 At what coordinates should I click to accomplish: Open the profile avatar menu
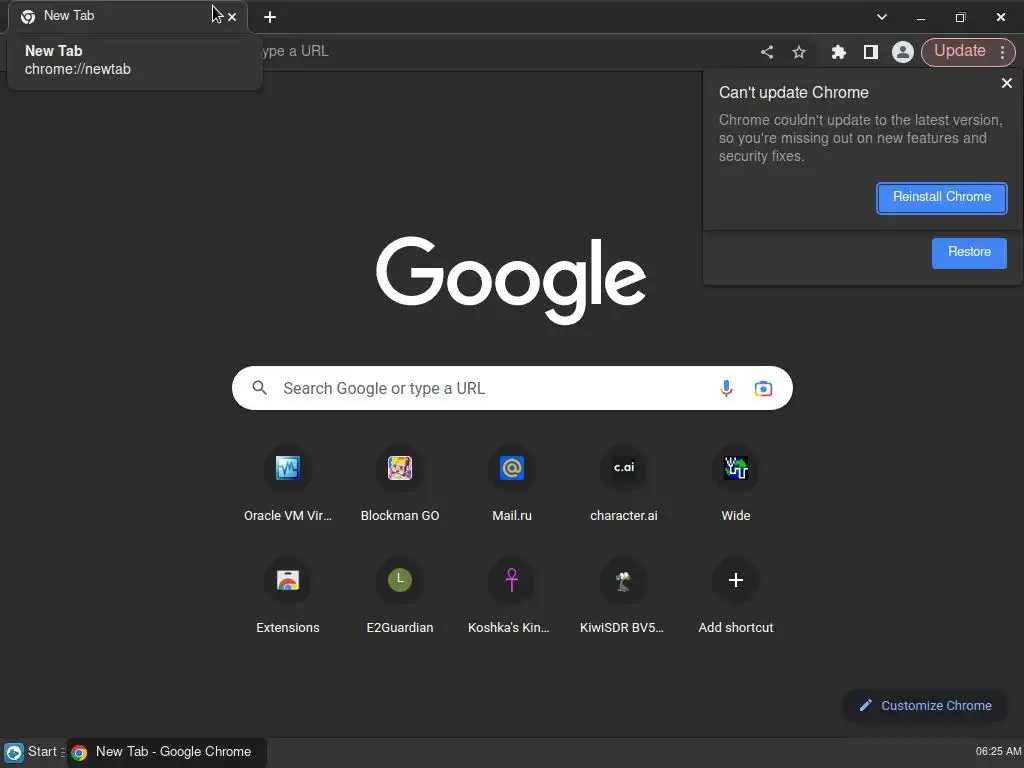pos(903,52)
